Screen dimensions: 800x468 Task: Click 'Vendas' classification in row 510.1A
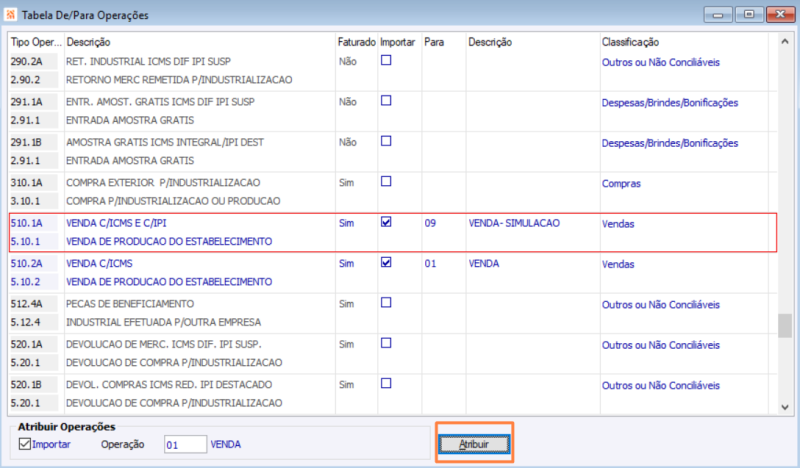[x=618, y=224]
